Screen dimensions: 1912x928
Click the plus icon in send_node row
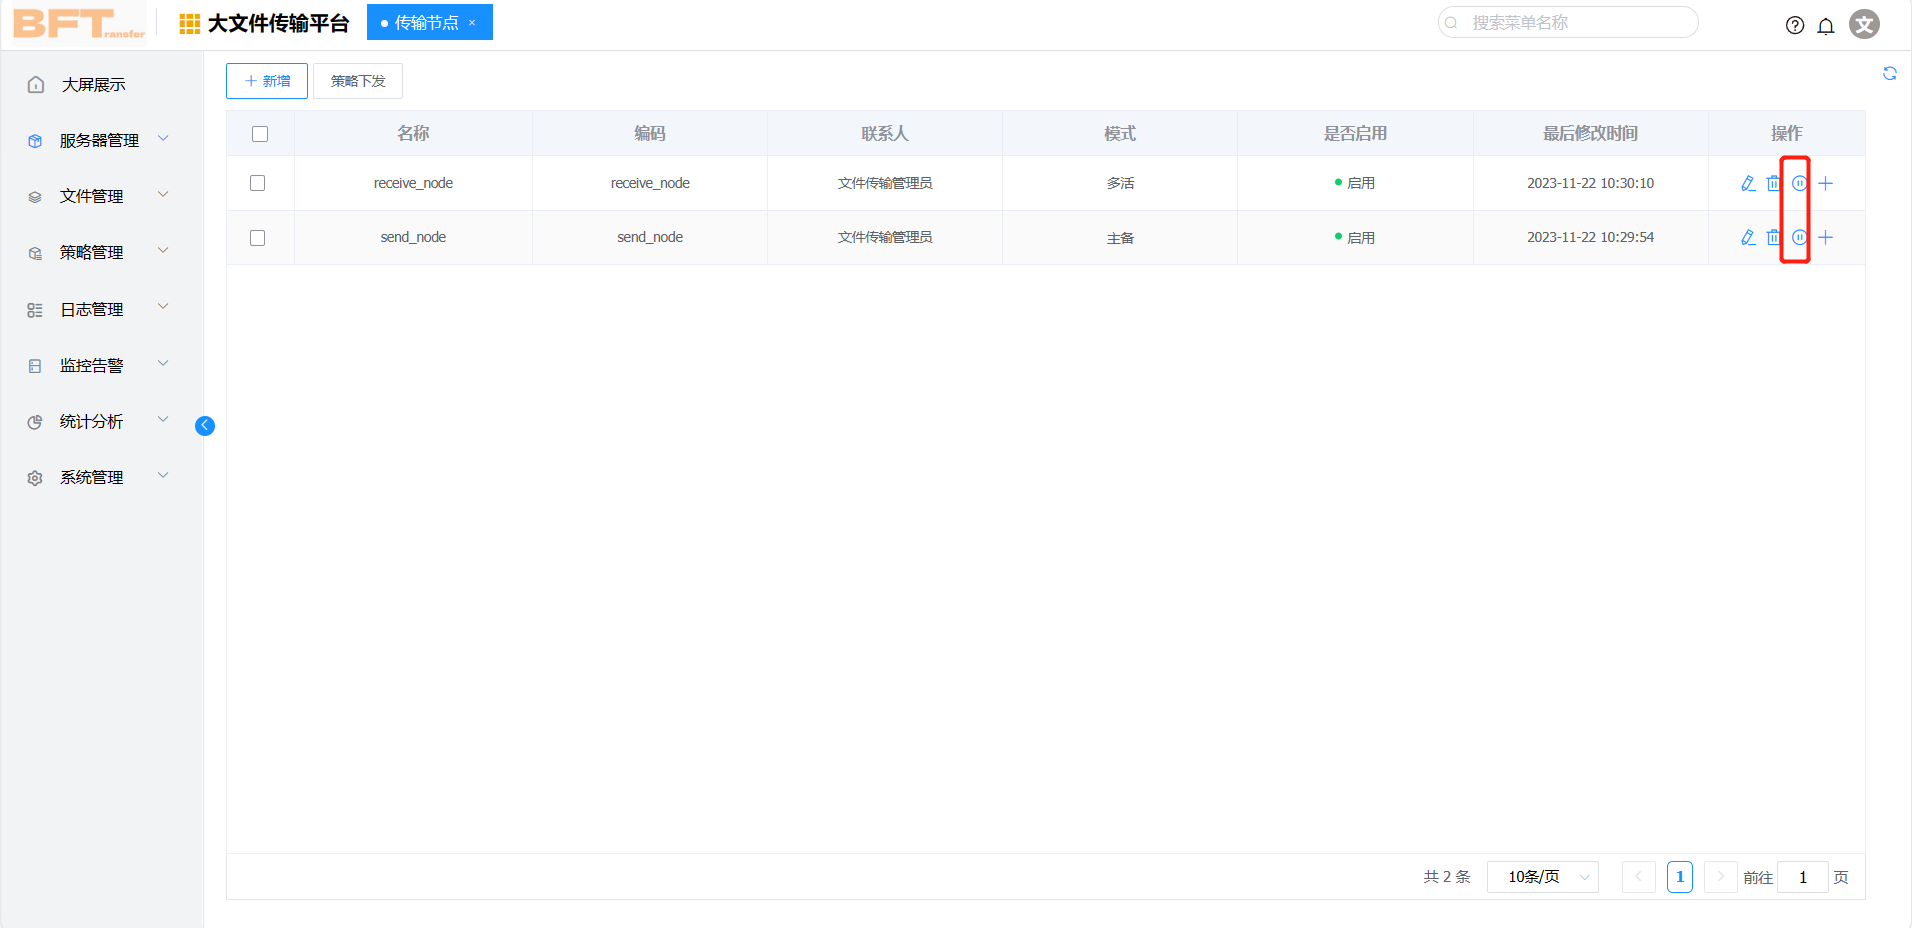1825,237
